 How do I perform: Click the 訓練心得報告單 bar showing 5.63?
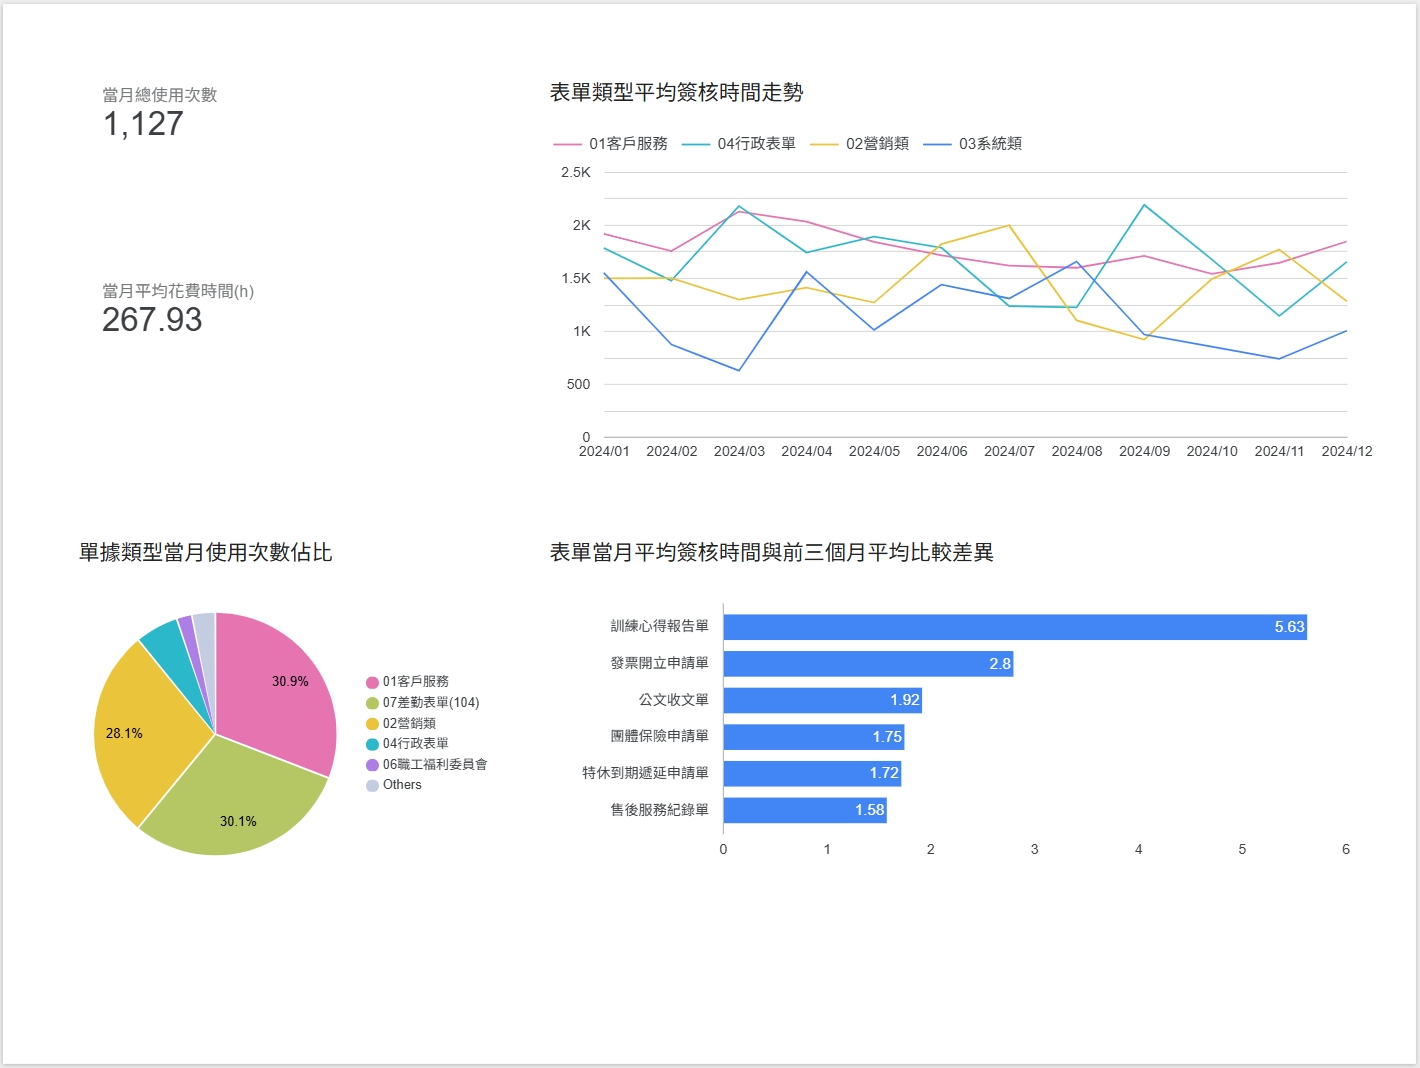1014,627
